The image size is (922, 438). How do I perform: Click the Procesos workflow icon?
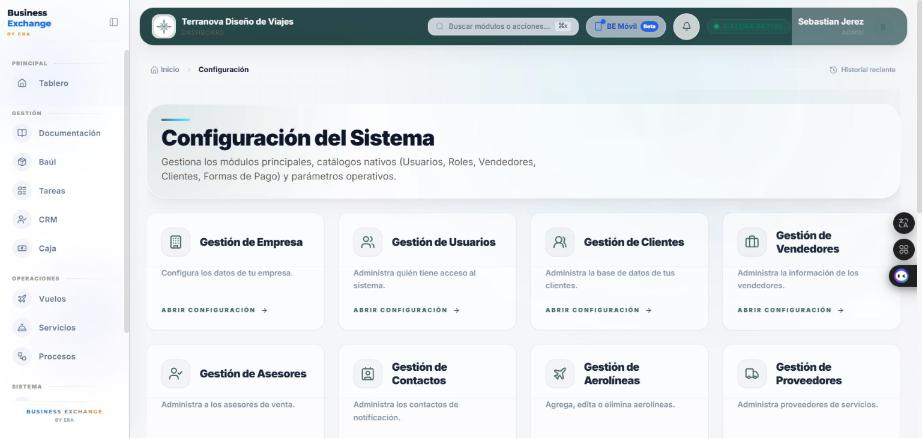click(x=22, y=356)
